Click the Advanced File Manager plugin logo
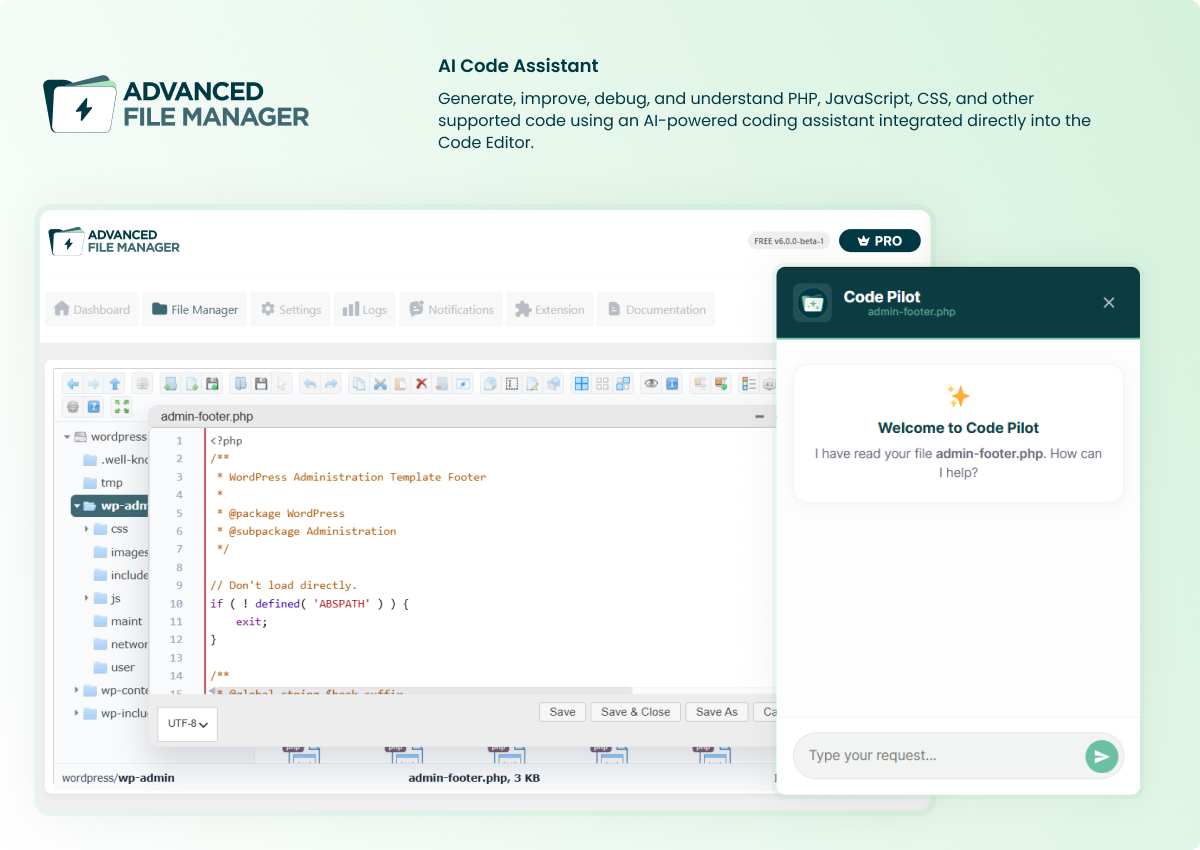 coord(115,241)
